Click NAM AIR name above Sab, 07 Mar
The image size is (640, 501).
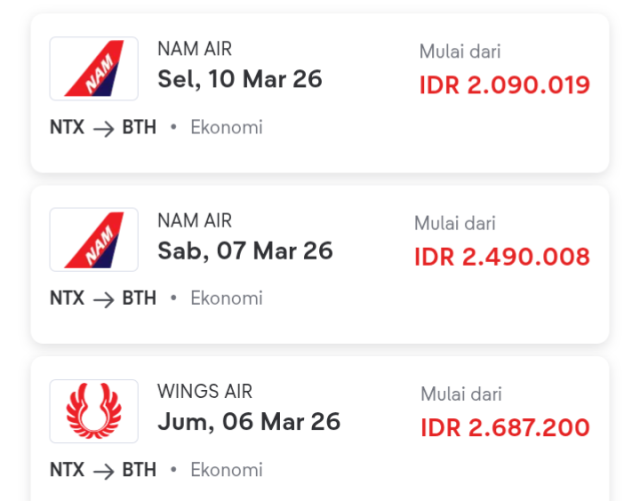(195, 220)
